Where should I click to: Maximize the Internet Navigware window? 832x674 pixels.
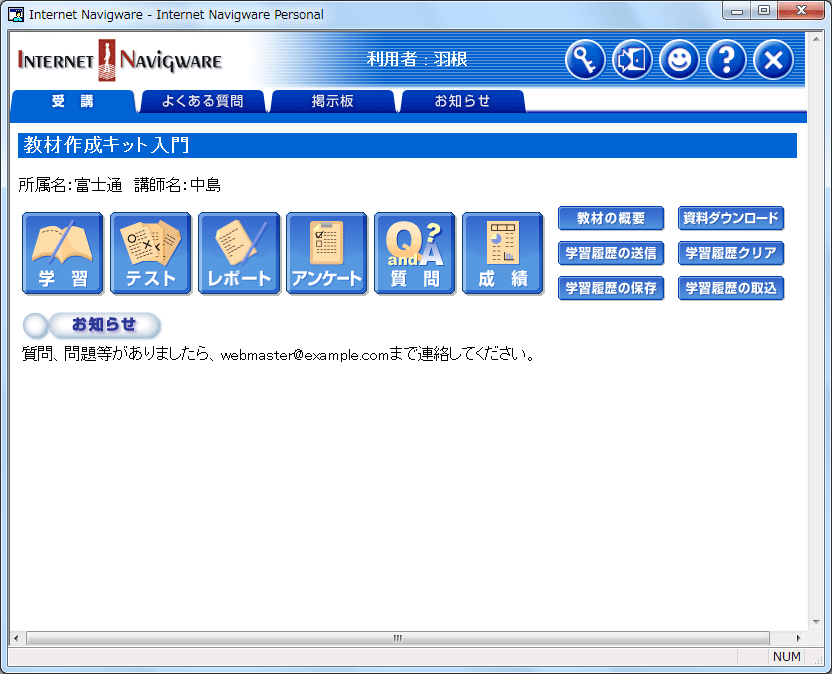pos(764,11)
